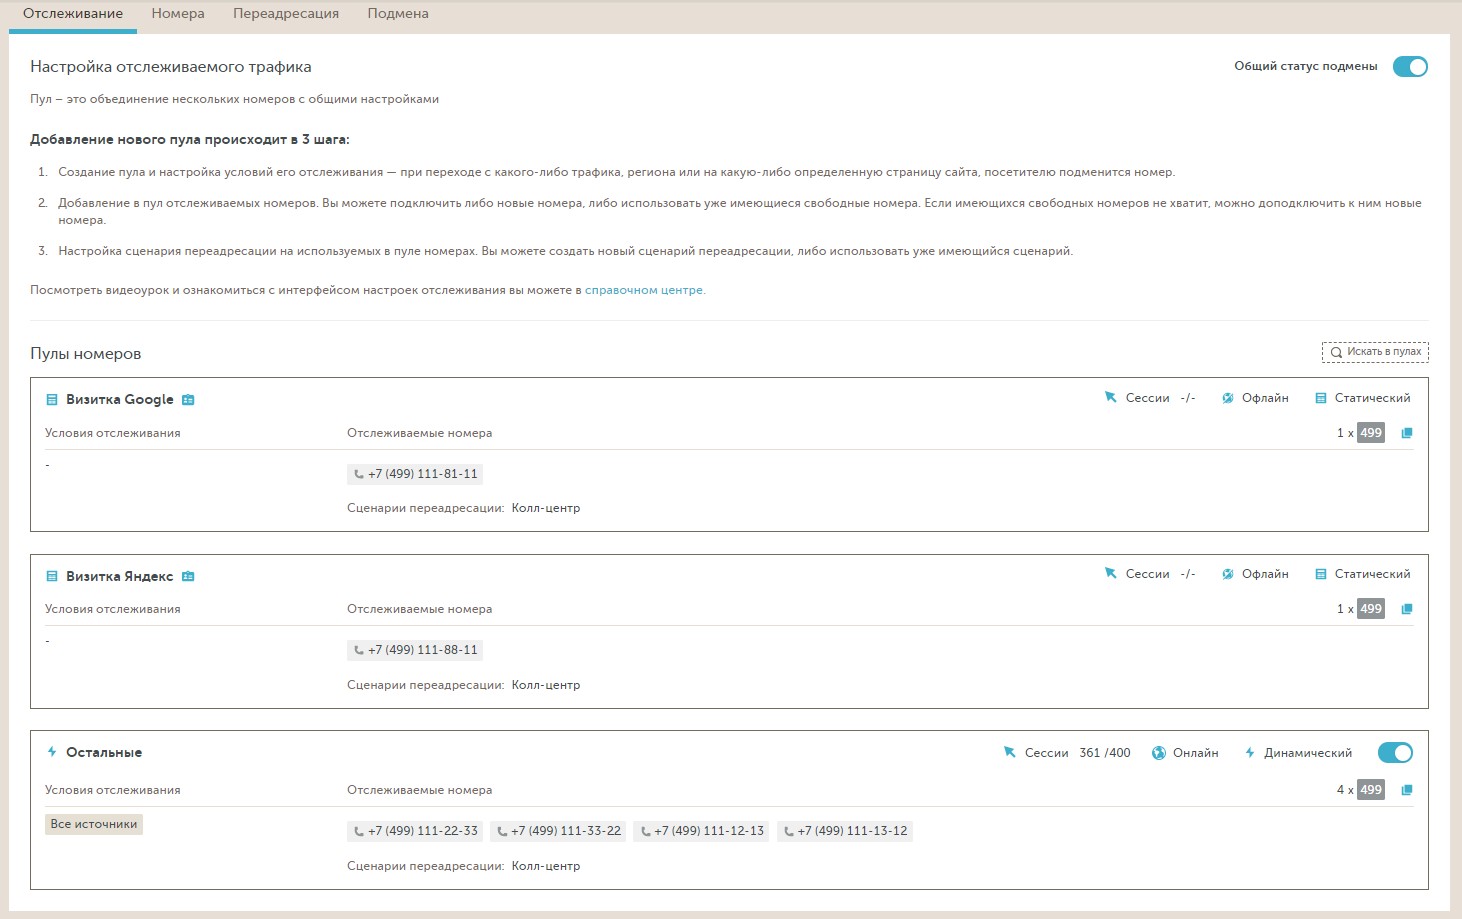Open the справочном центре link
The height and width of the screenshot is (919, 1462).
point(644,290)
